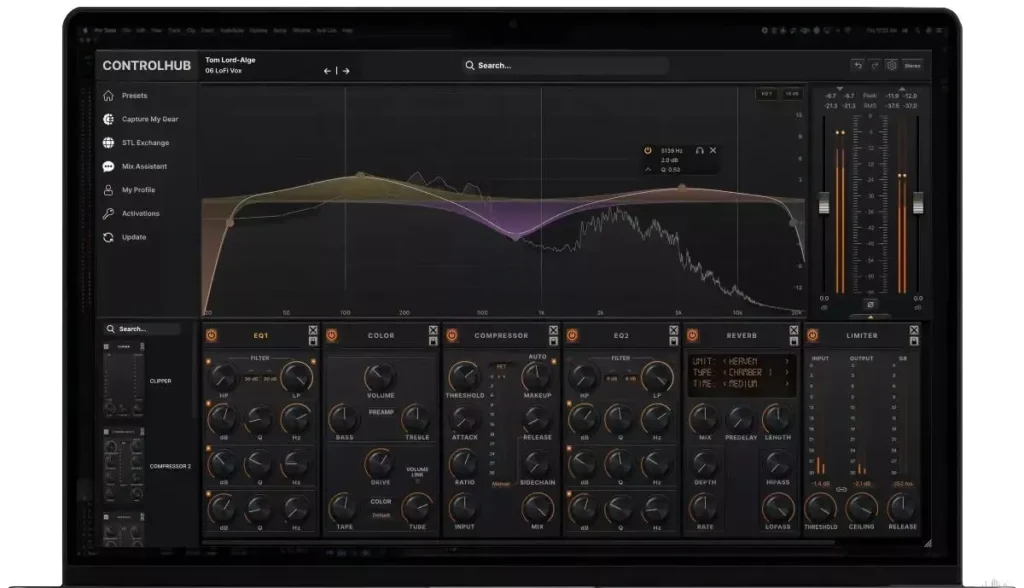The height and width of the screenshot is (588, 1024).
Task: Select previous reverb TYPE using left arrow
Action: point(725,373)
